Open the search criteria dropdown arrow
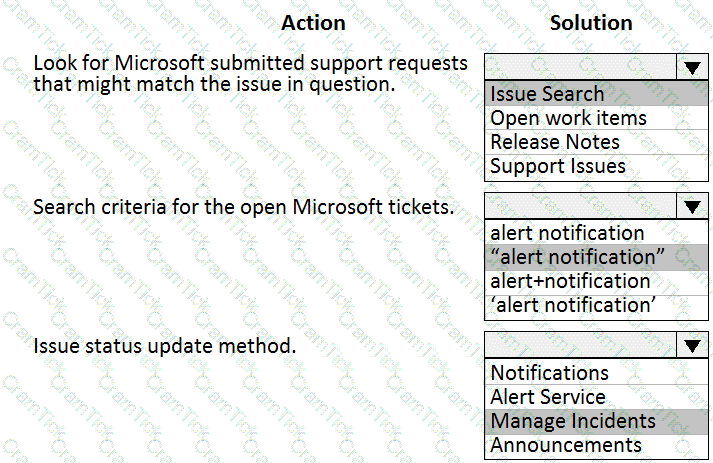 (692, 206)
